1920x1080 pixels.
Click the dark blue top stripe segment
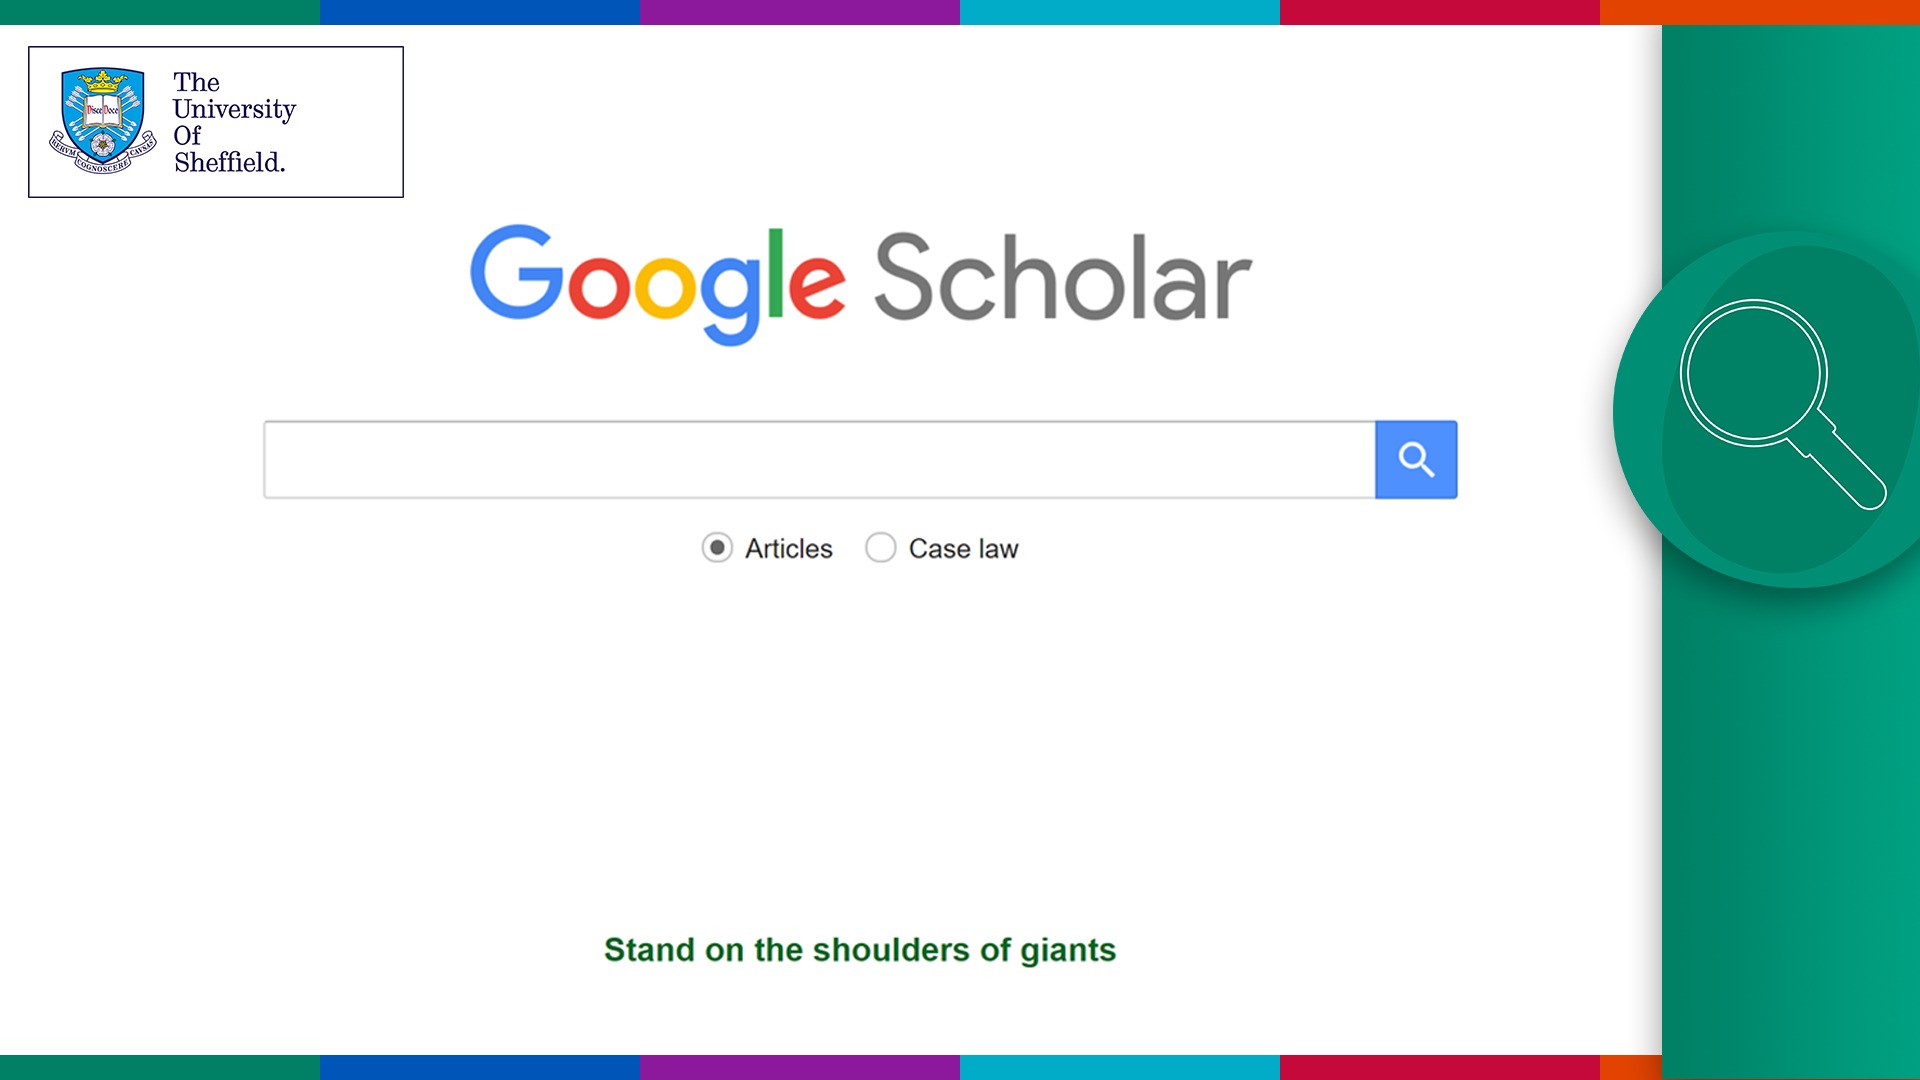pyautogui.click(x=480, y=12)
